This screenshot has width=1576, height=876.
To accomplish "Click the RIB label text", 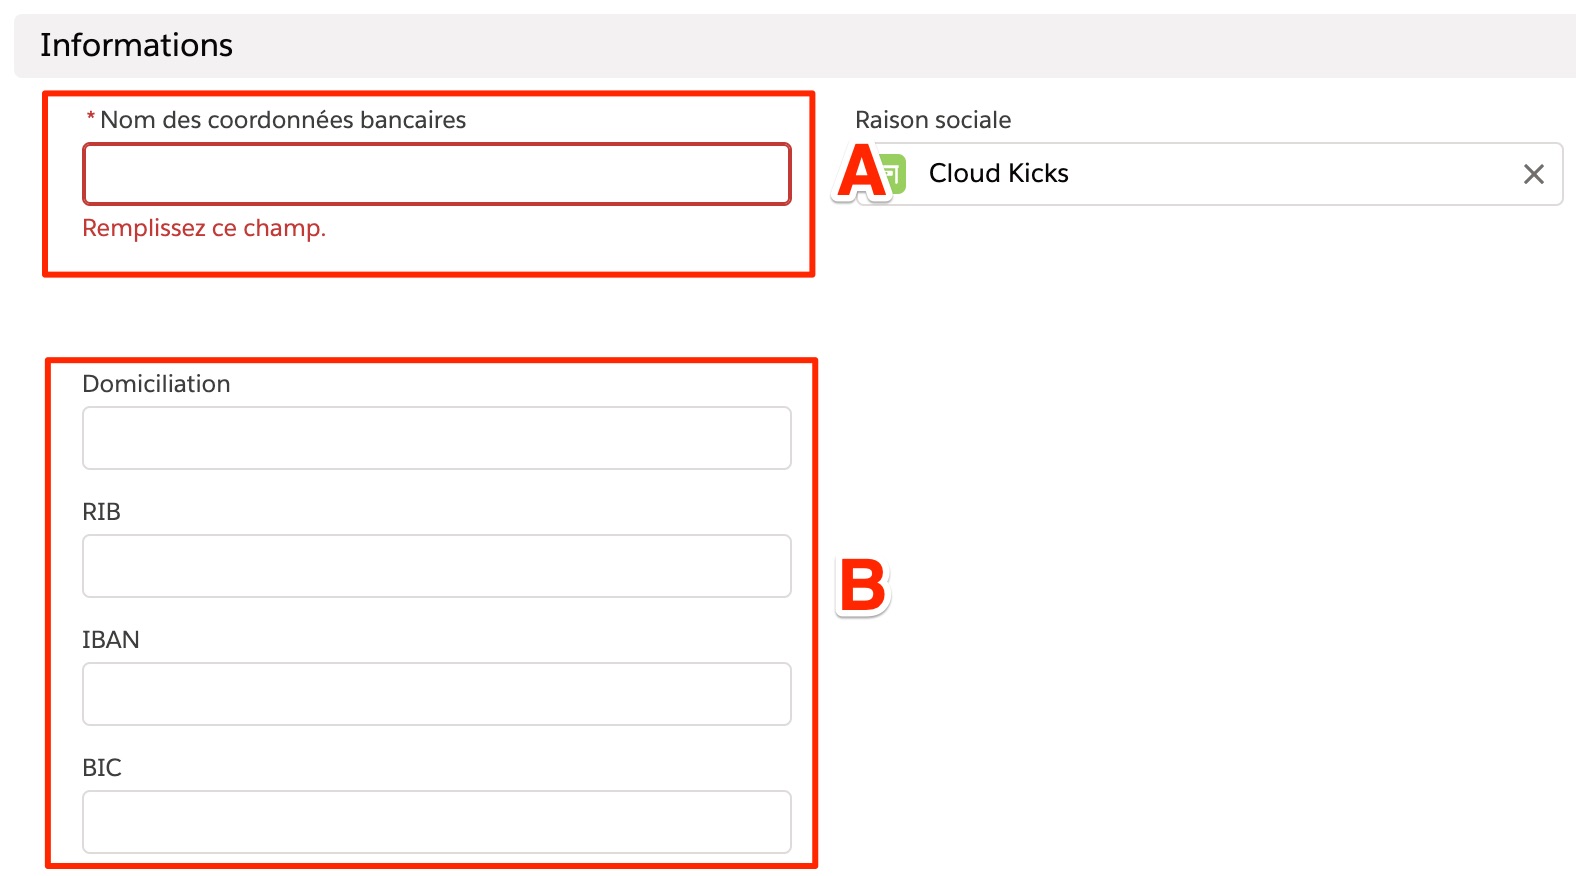I will pyautogui.click(x=101, y=512).
